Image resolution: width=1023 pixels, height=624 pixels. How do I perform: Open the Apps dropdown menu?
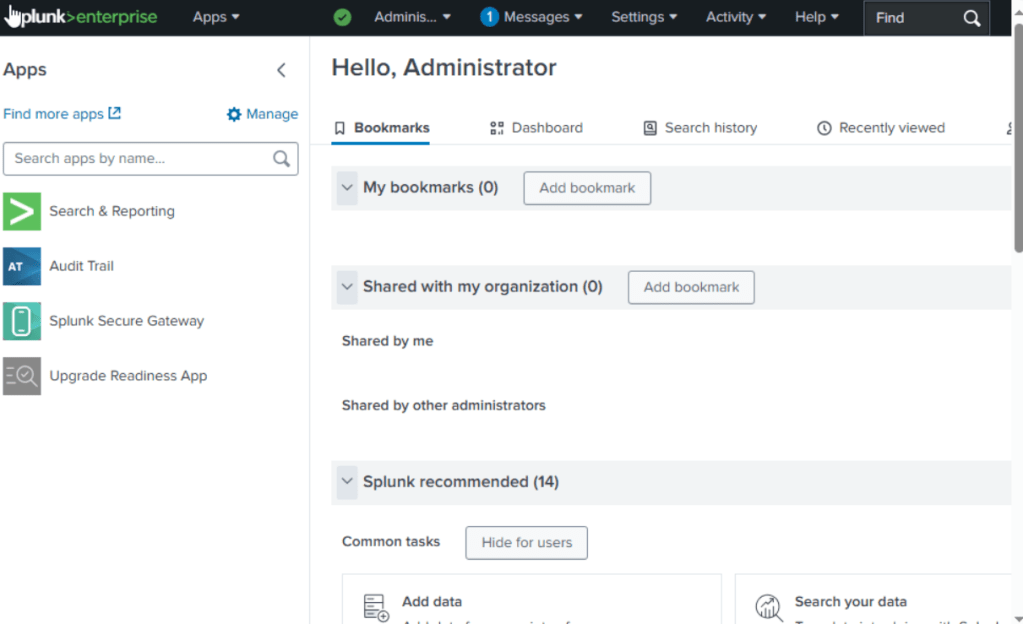[x=216, y=17]
